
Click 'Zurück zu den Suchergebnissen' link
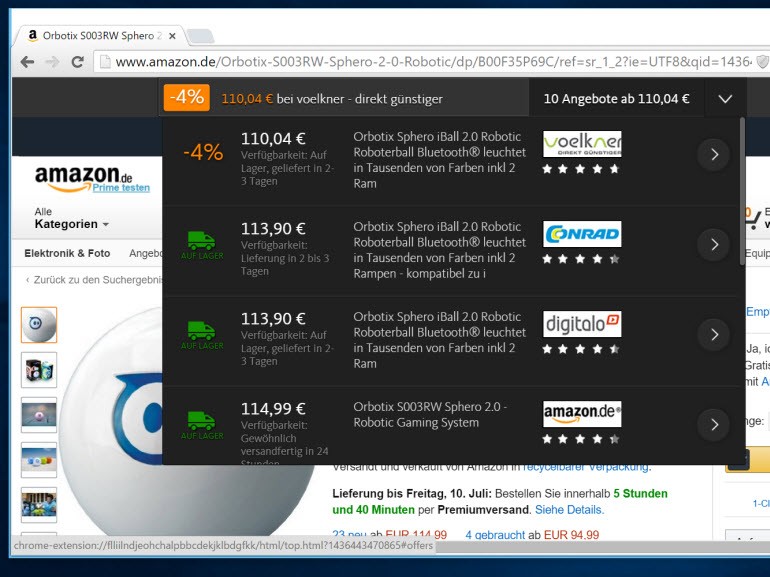[x=94, y=280]
